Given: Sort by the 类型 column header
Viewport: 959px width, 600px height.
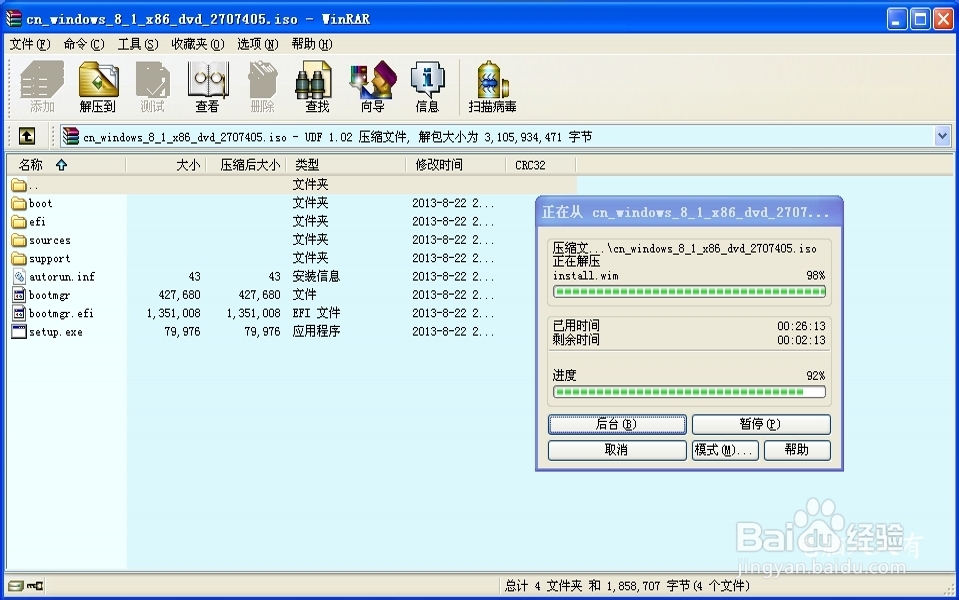Looking at the screenshot, I should (346, 165).
